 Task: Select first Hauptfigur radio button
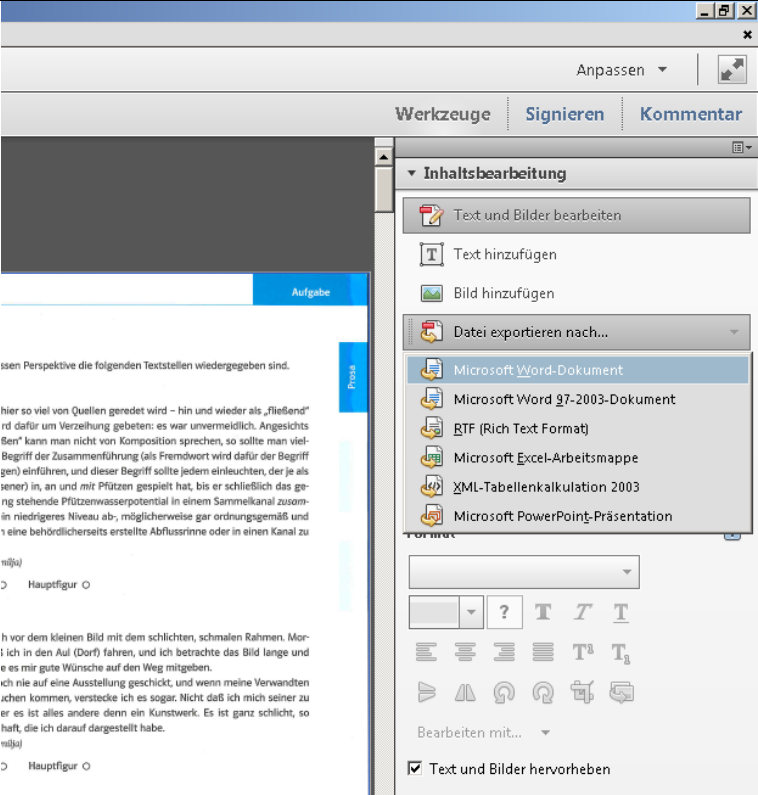coord(86,585)
